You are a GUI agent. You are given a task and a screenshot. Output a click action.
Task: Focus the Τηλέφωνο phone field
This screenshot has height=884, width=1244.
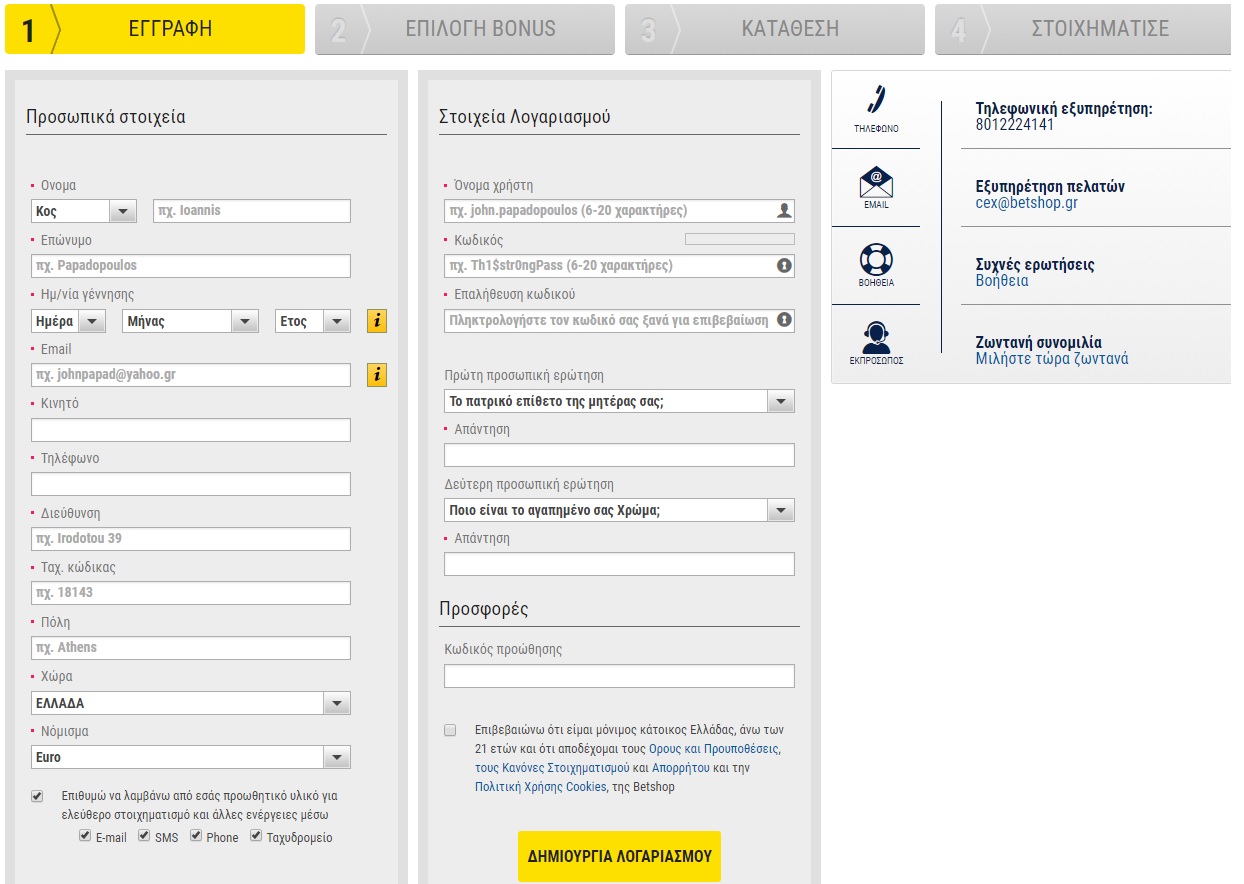coord(191,484)
